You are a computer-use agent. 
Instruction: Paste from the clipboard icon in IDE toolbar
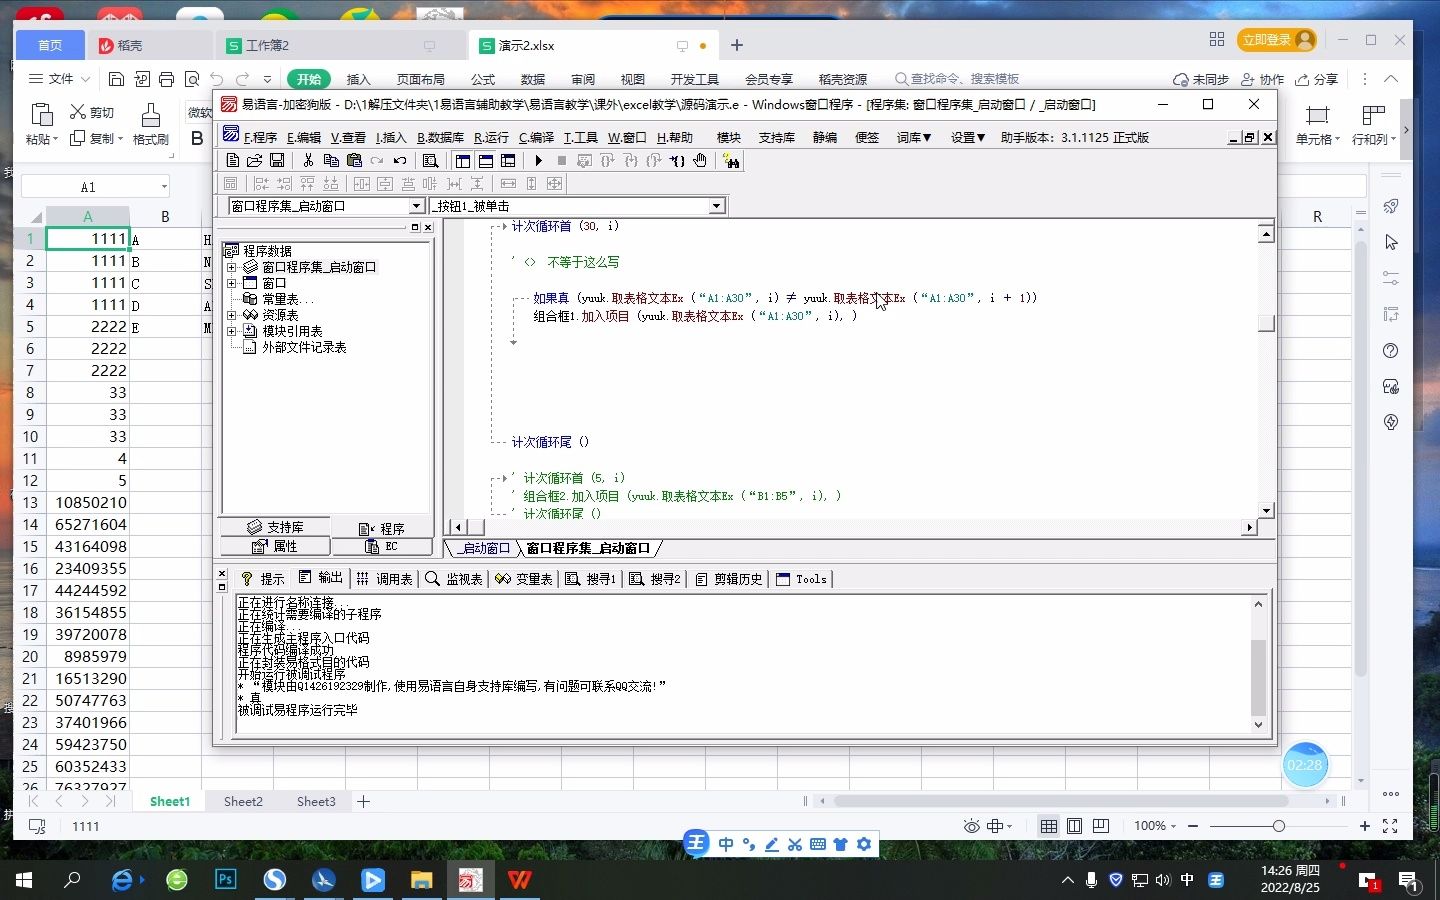pos(353,160)
